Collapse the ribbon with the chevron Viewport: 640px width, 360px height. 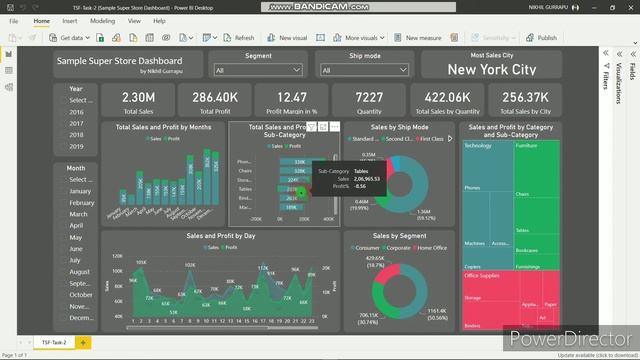[x=635, y=43]
